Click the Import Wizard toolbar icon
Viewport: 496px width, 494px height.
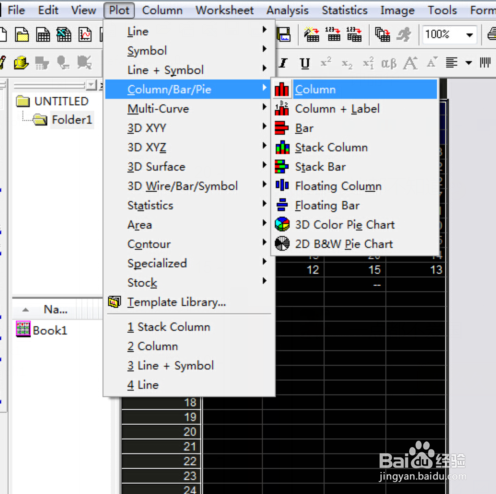pos(312,35)
